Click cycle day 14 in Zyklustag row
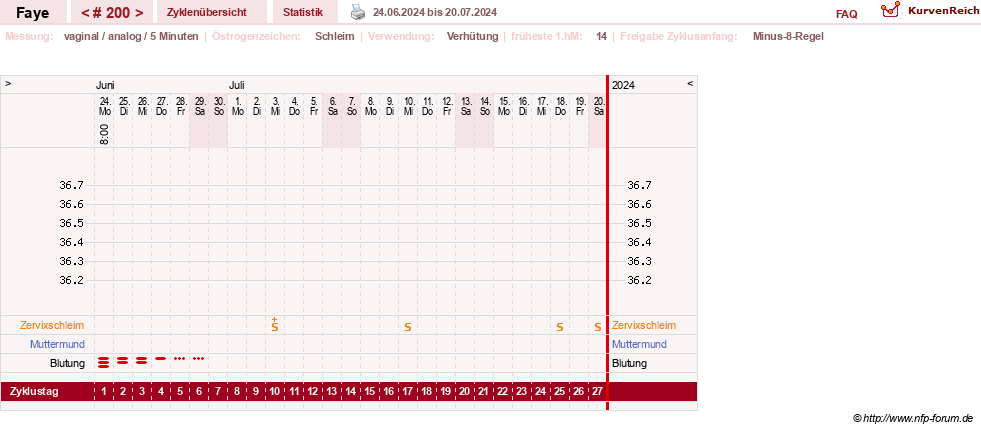The width and height of the screenshot is (981, 430). click(350, 392)
